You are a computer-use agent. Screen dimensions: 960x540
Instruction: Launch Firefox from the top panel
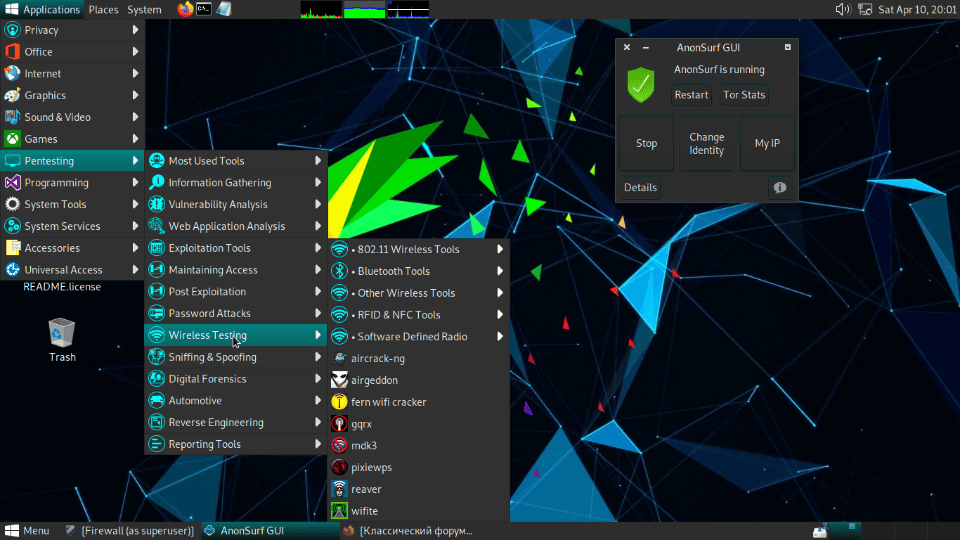pyautogui.click(x=185, y=9)
